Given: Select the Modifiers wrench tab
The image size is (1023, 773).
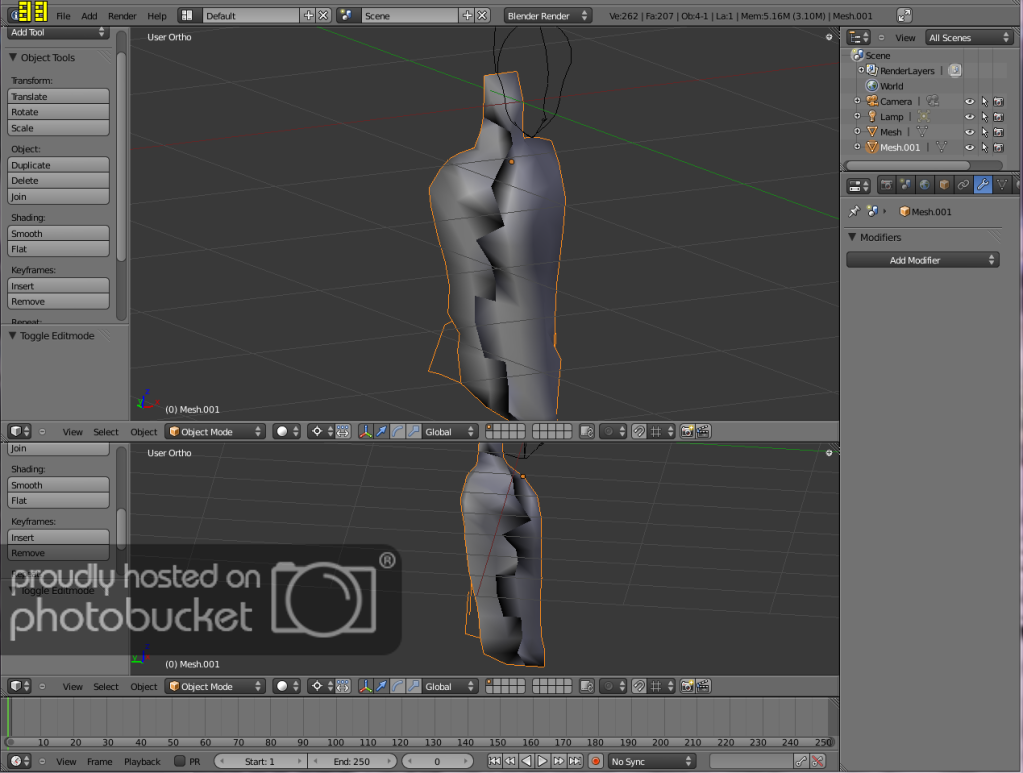Looking at the screenshot, I should tap(983, 185).
